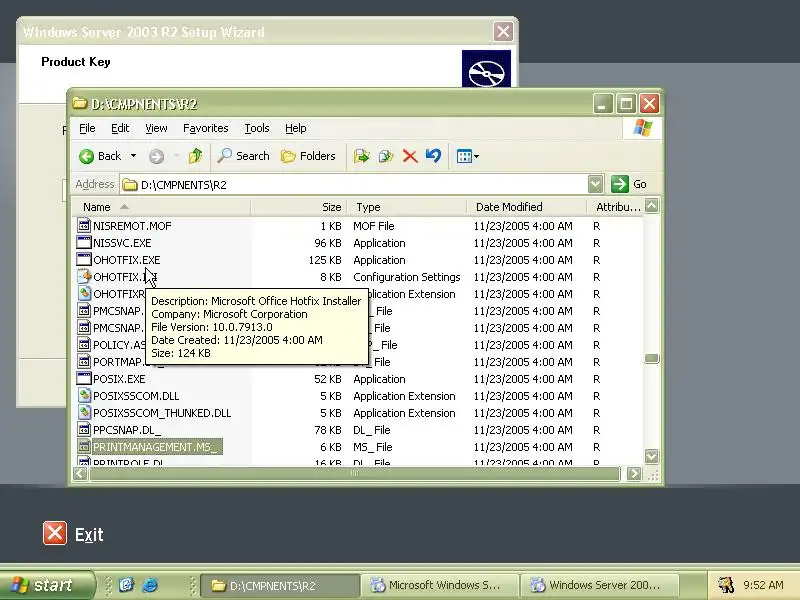Image resolution: width=800 pixels, height=600 pixels.
Task: Select the OHOTFIX.EXE file icon
Action: click(84, 259)
